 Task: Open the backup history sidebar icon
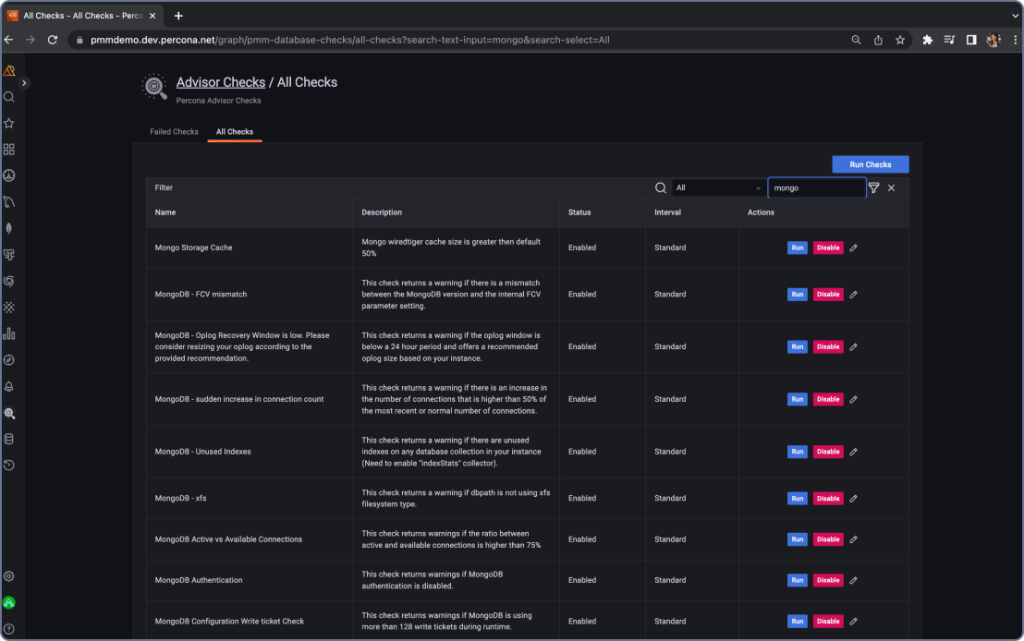tap(9, 465)
